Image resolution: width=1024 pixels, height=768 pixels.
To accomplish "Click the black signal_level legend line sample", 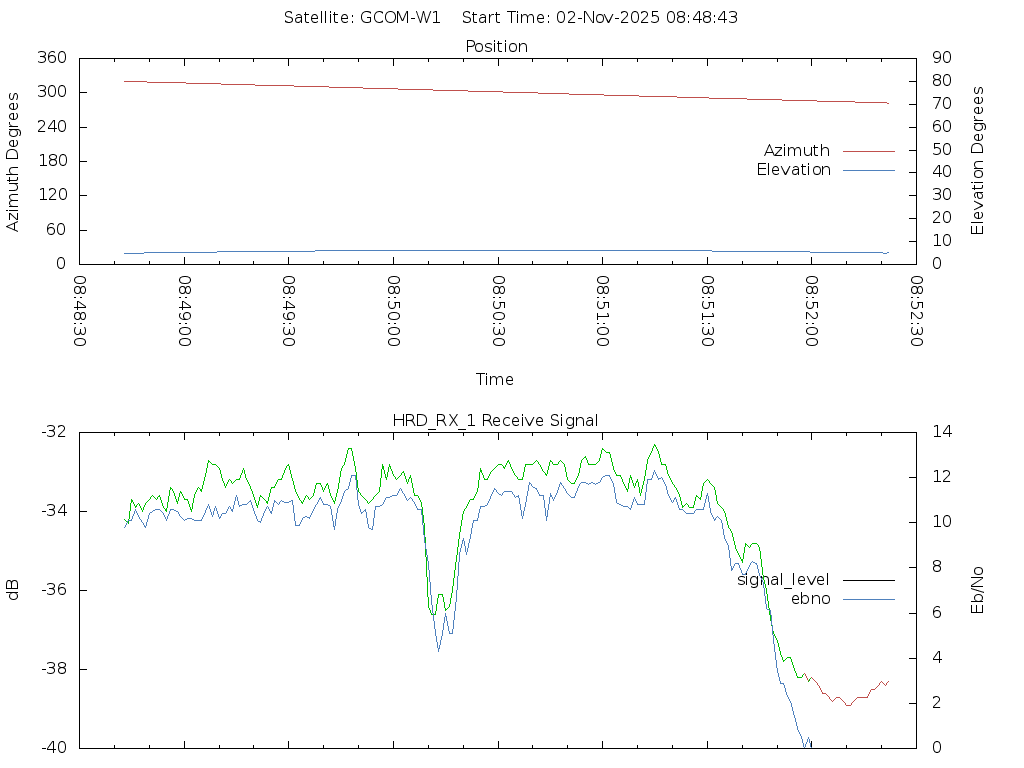I will point(868,580).
